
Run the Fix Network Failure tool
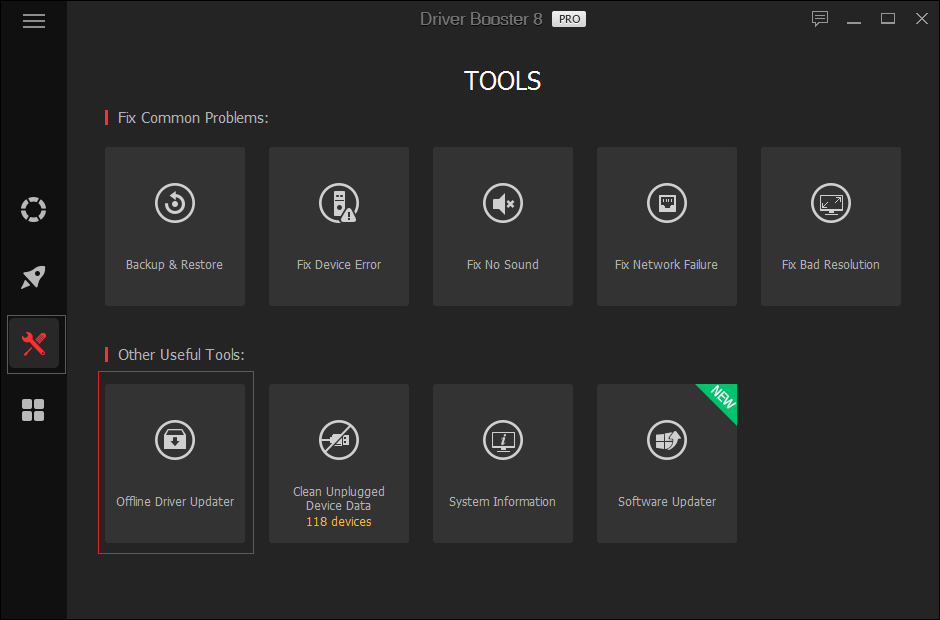click(x=666, y=226)
